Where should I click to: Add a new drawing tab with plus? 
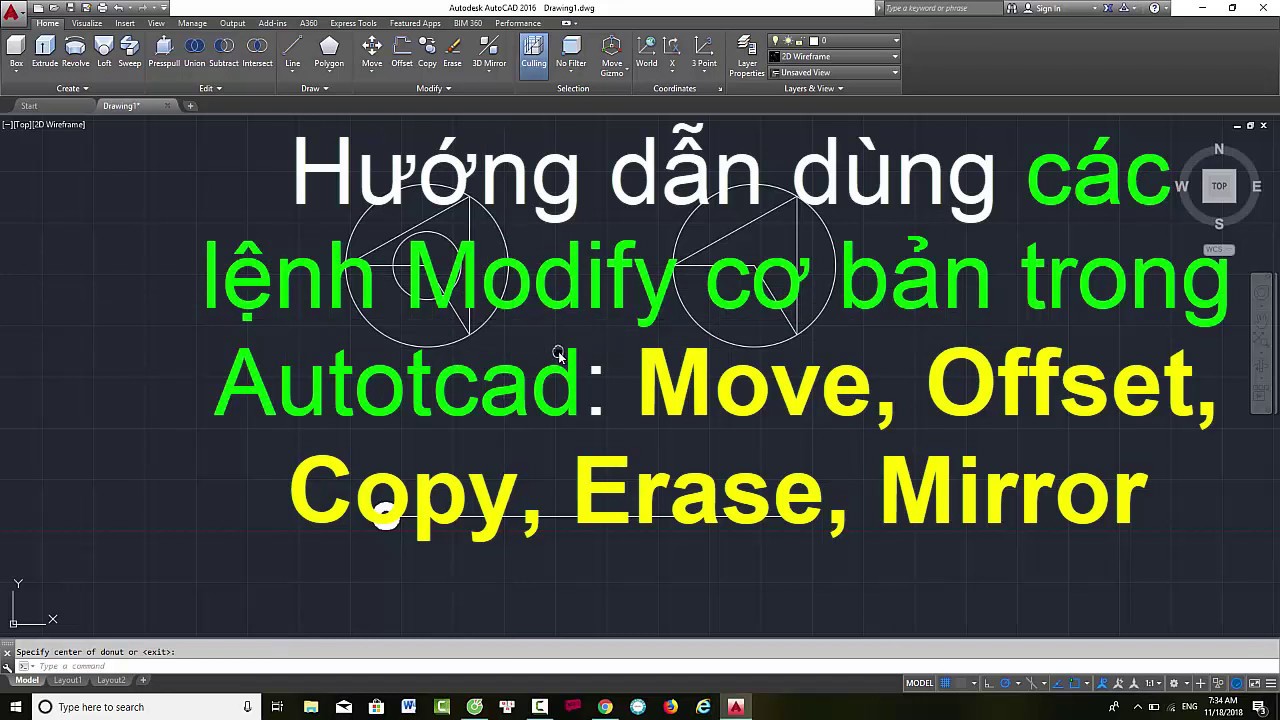point(190,106)
